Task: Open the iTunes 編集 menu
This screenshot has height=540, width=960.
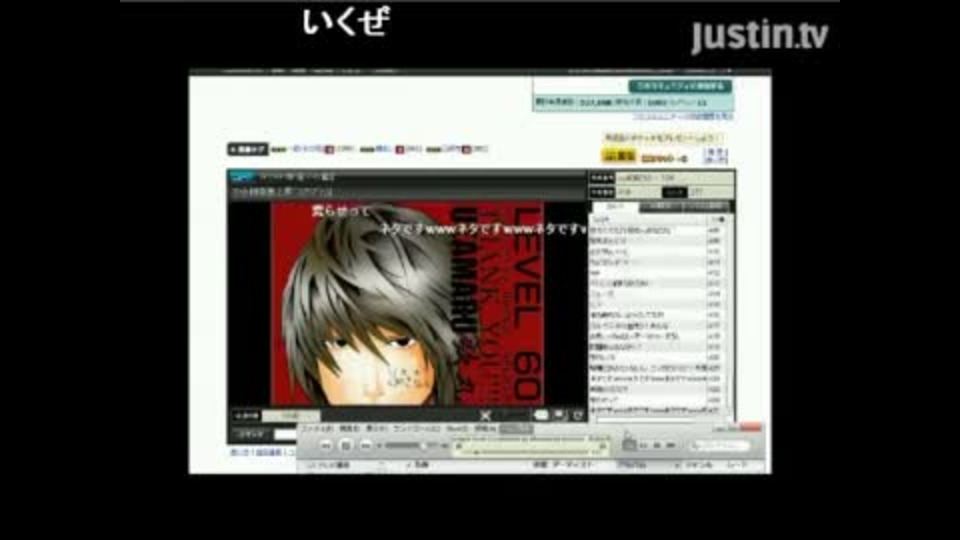Action: click(x=348, y=429)
